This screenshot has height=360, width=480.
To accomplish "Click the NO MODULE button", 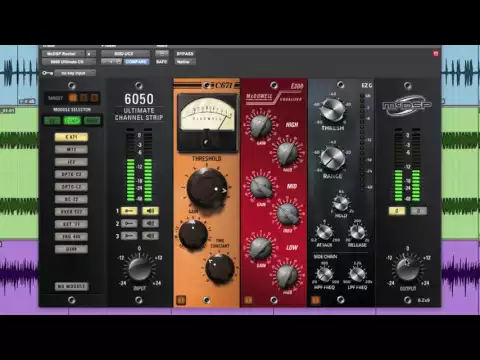I will tap(71, 286).
